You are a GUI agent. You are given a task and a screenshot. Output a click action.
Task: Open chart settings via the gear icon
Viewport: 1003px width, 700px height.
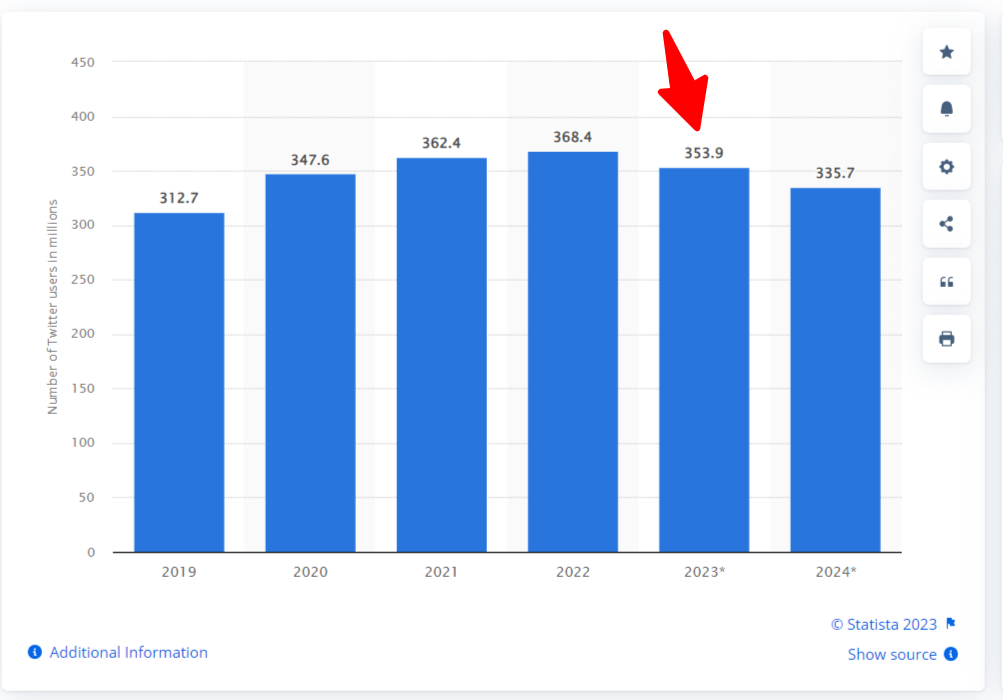945,167
